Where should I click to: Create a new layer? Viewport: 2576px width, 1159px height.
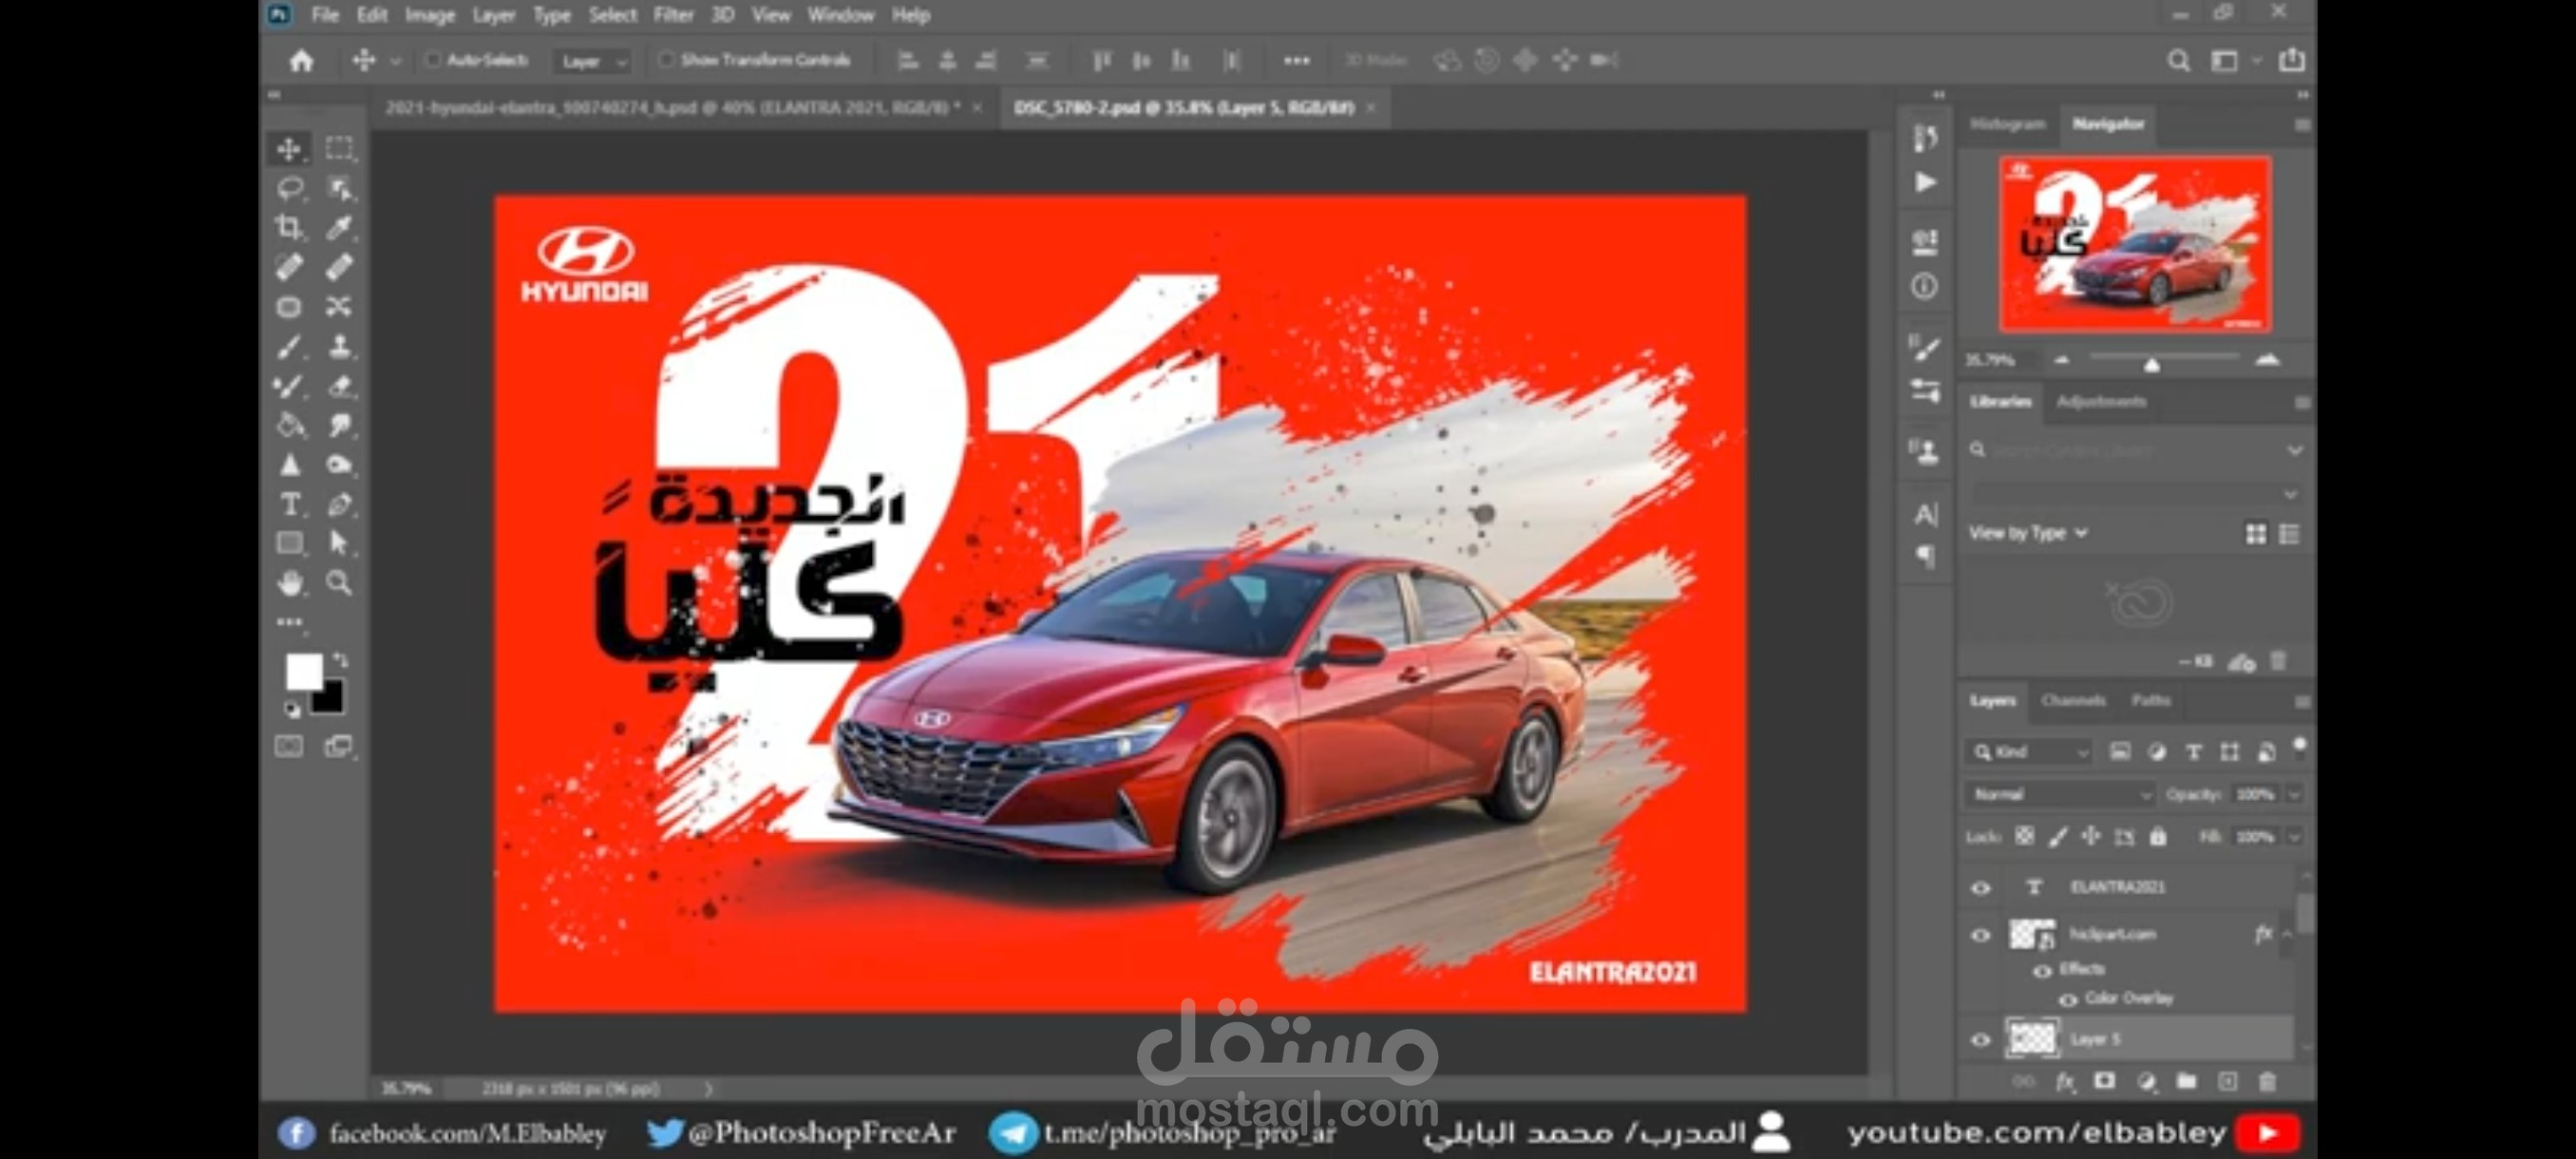click(x=2227, y=1082)
